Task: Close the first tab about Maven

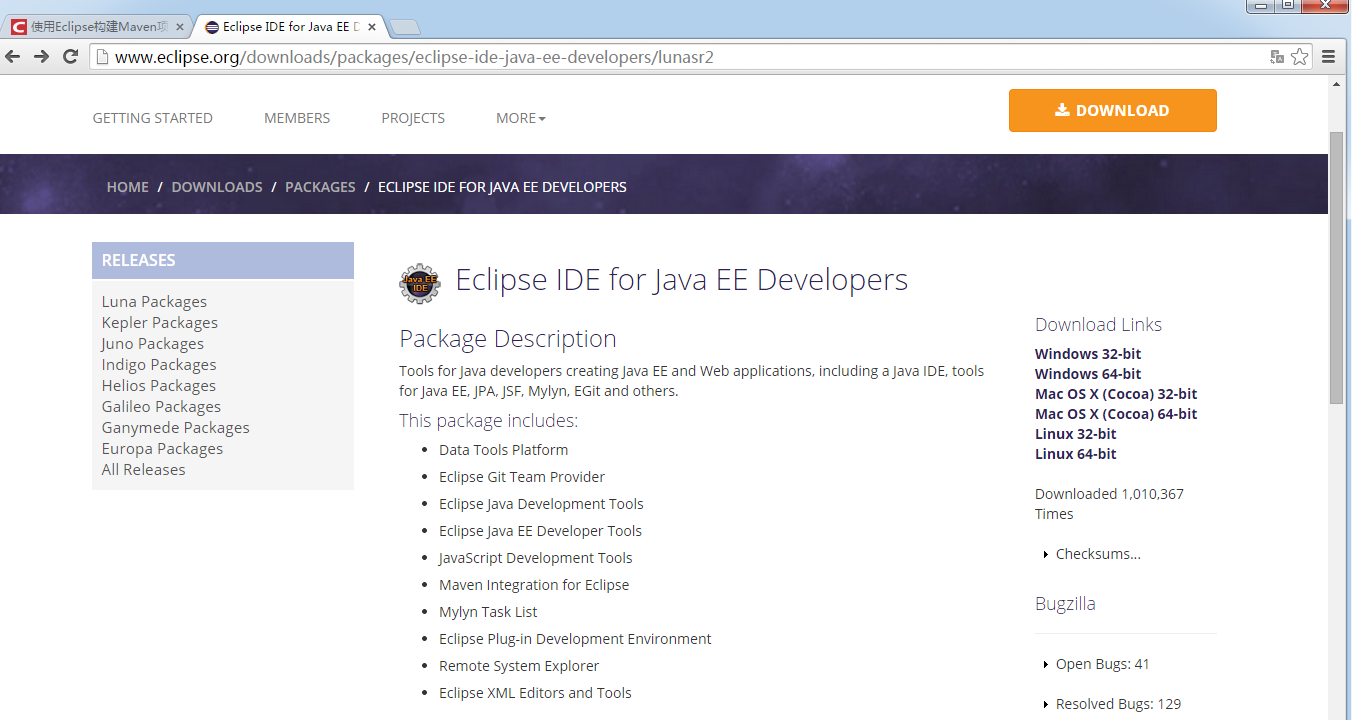Action: (x=180, y=27)
